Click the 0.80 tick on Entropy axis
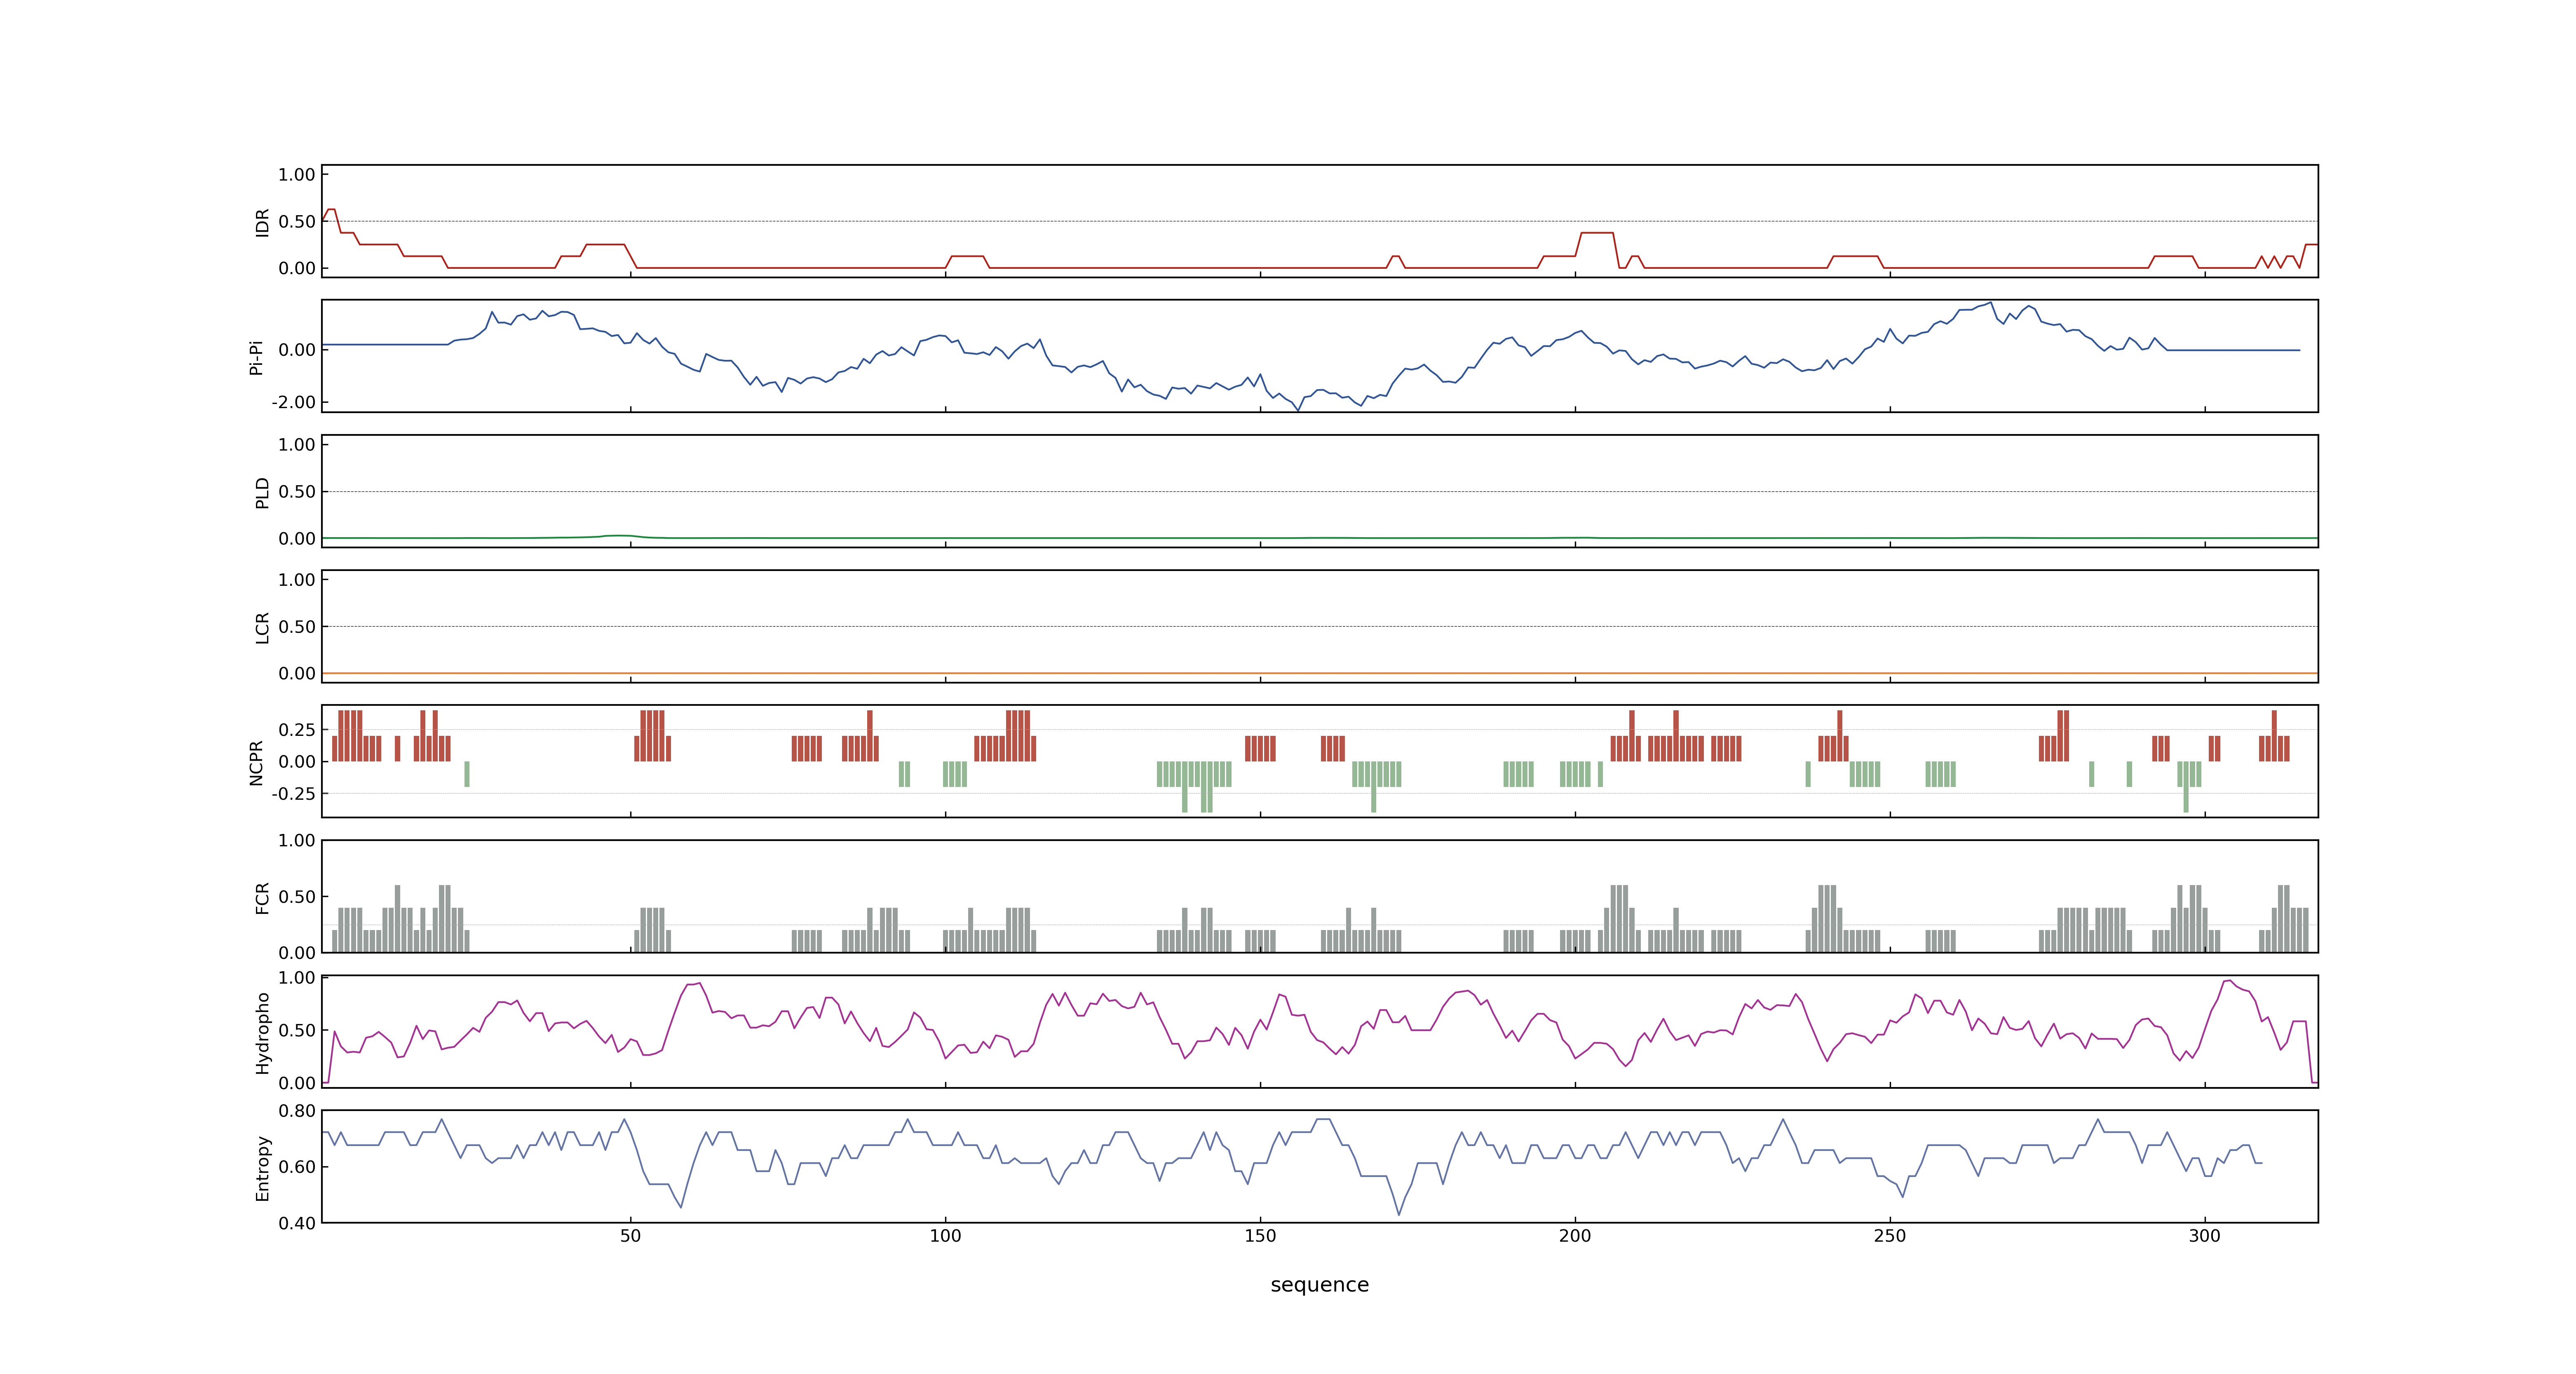 click(297, 1111)
